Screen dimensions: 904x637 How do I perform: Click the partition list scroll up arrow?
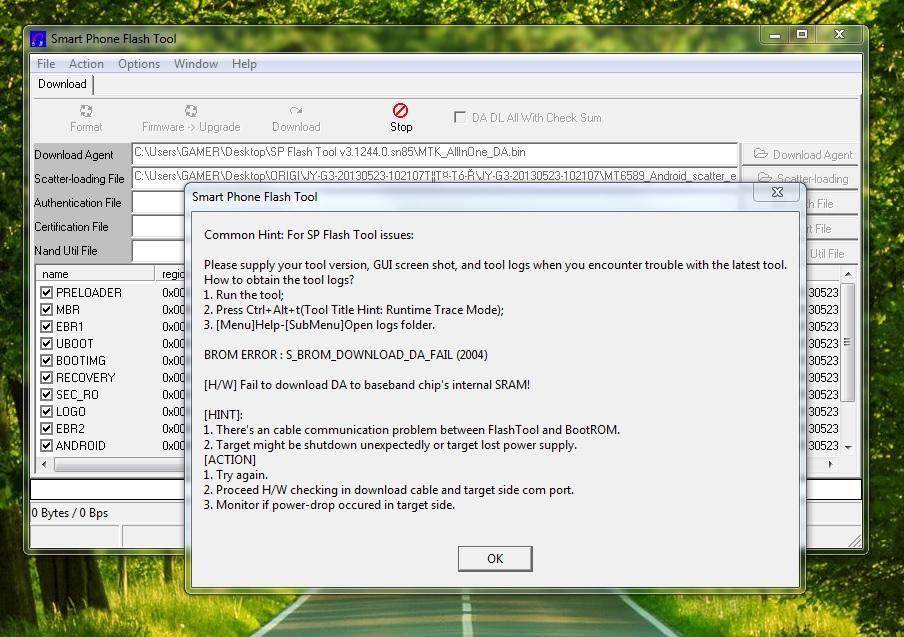click(x=848, y=274)
